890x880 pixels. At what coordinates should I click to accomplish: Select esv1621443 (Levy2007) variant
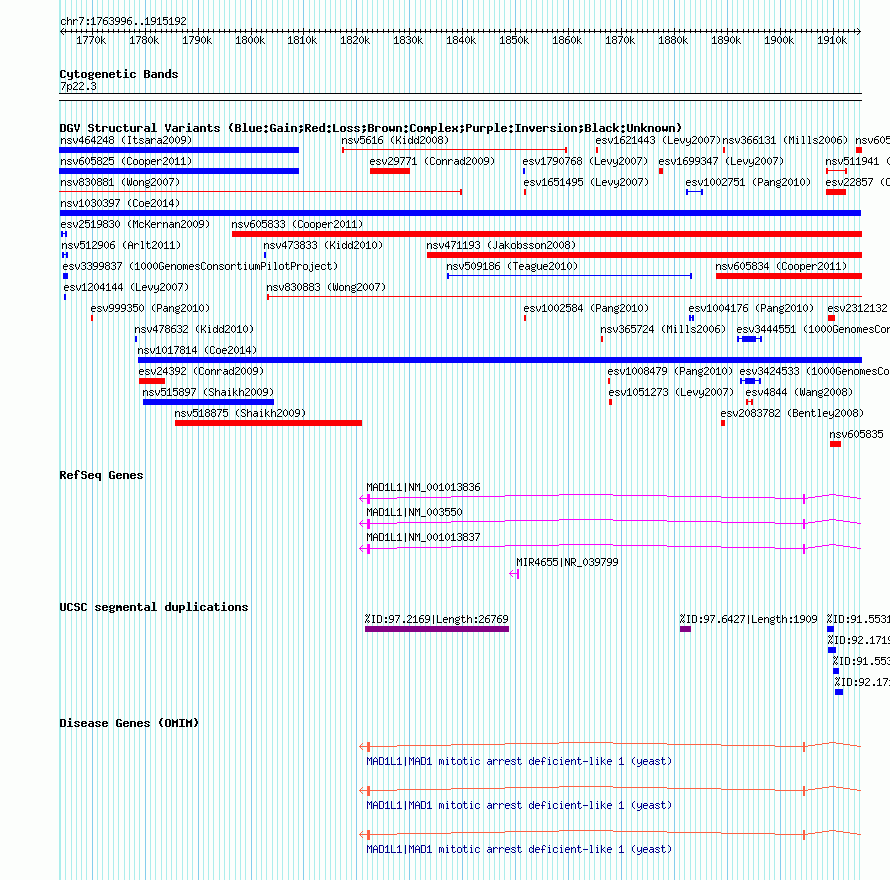pyautogui.click(x=658, y=140)
